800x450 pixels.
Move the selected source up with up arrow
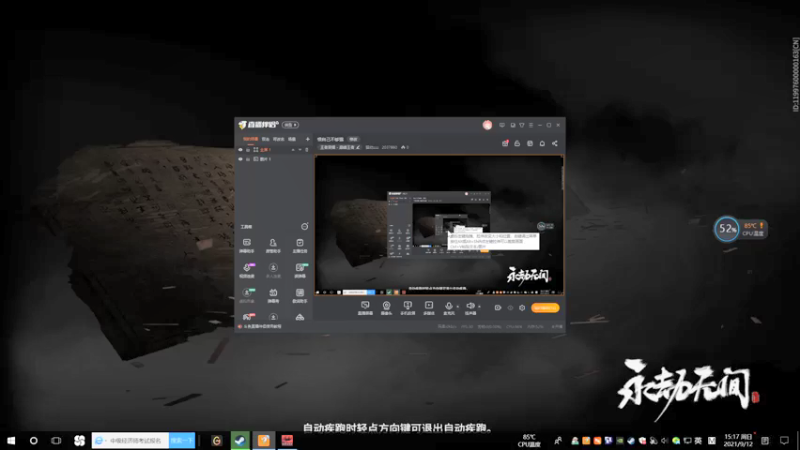(x=293, y=150)
